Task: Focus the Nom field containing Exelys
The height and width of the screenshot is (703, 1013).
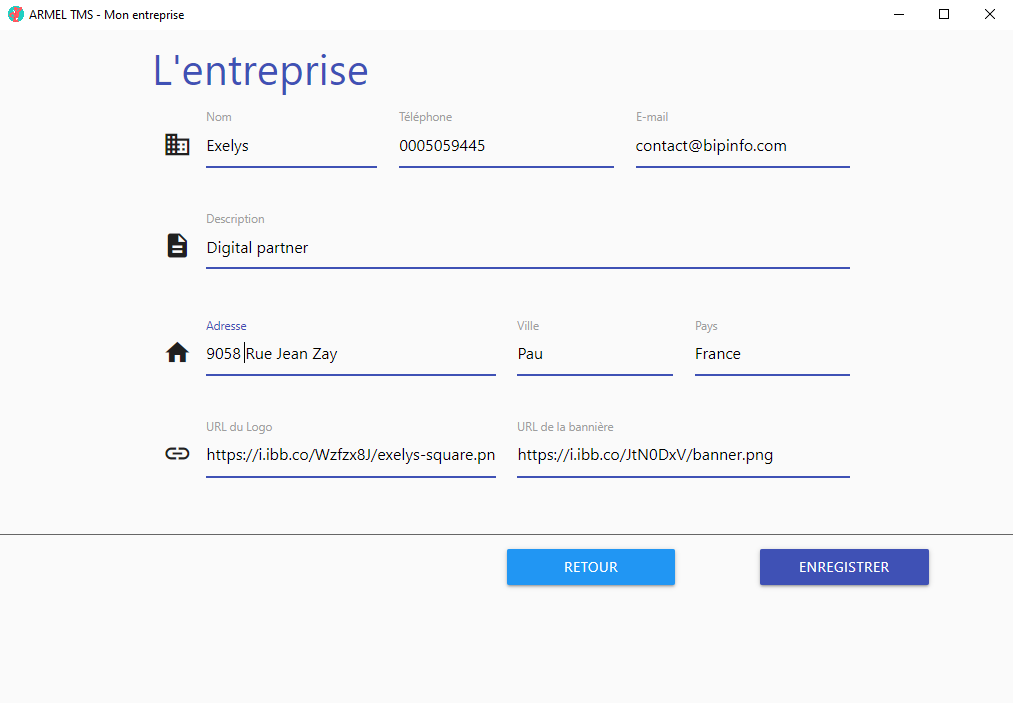Action: tap(290, 146)
